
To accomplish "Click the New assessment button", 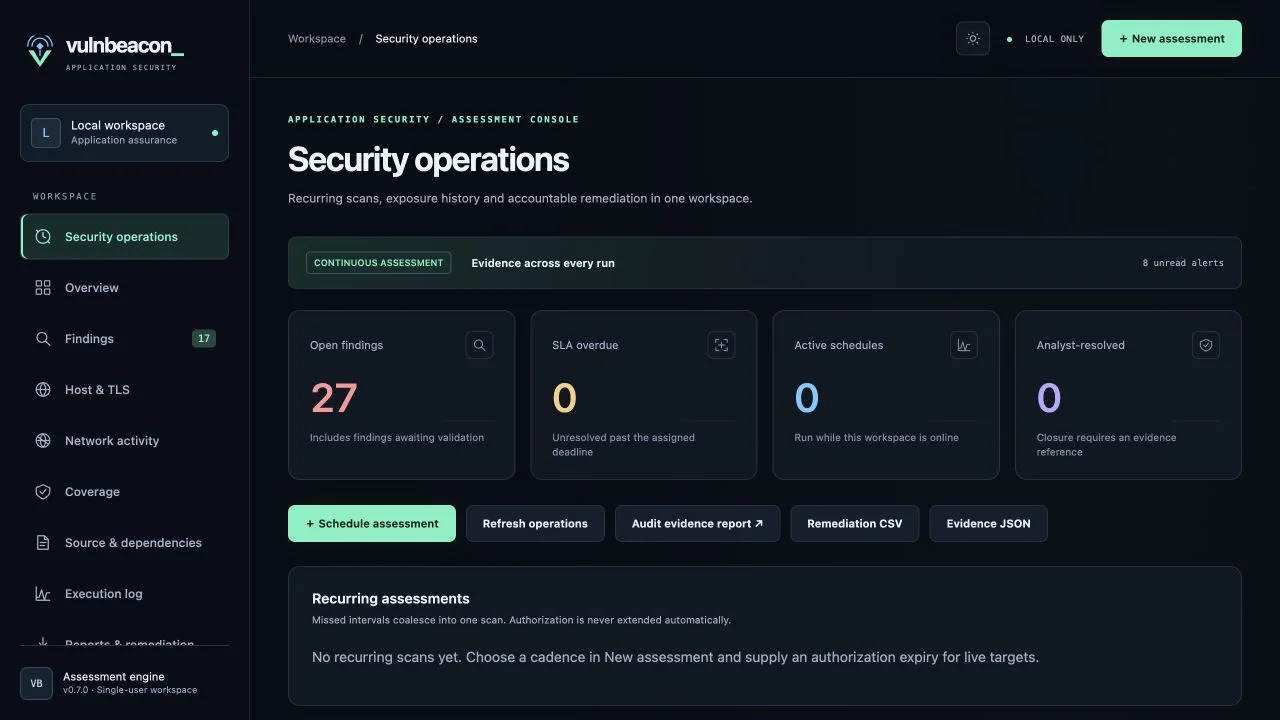I will click(1171, 39).
